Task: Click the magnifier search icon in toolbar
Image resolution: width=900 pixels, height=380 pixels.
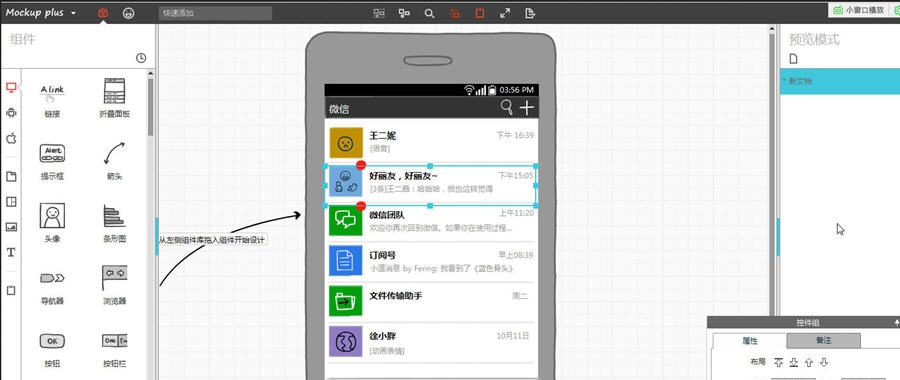Action: pyautogui.click(x=429, y=13)
